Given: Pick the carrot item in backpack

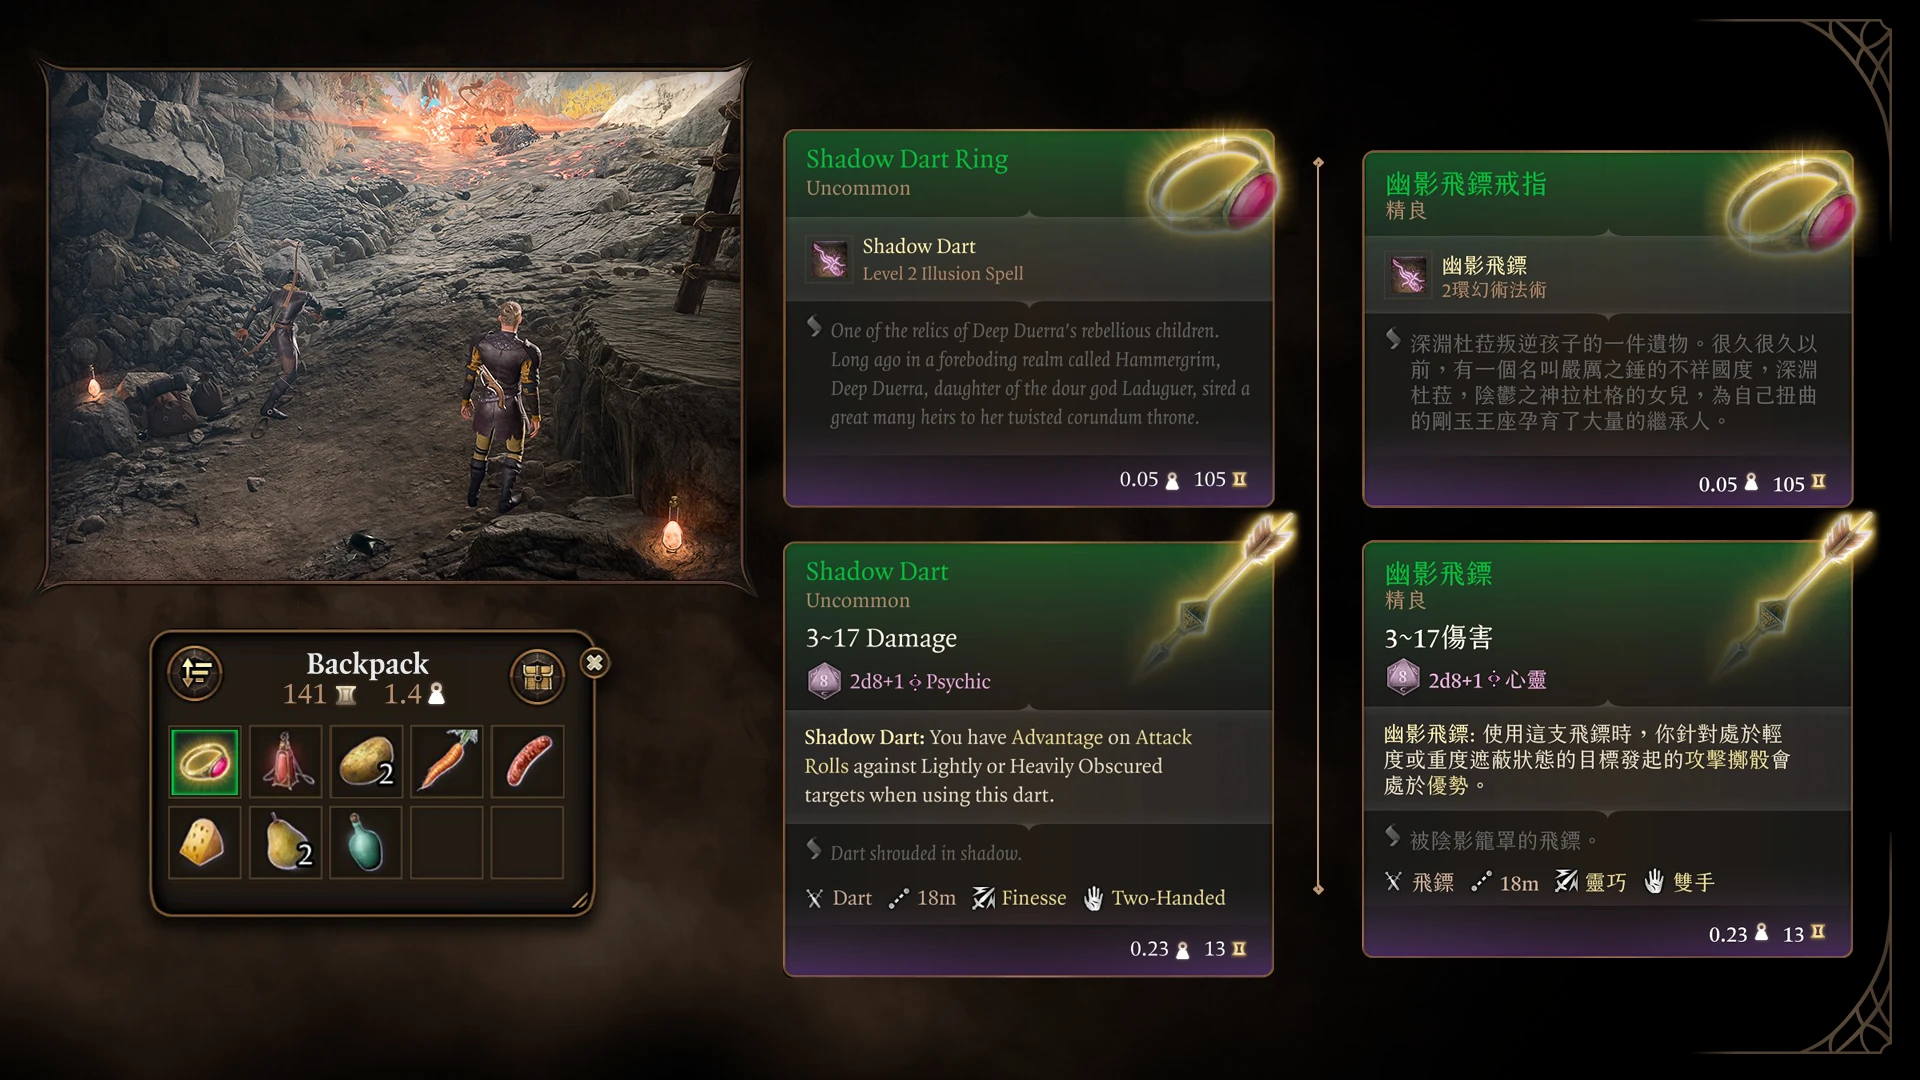Looking at the screenshot, I should point(447,761).
